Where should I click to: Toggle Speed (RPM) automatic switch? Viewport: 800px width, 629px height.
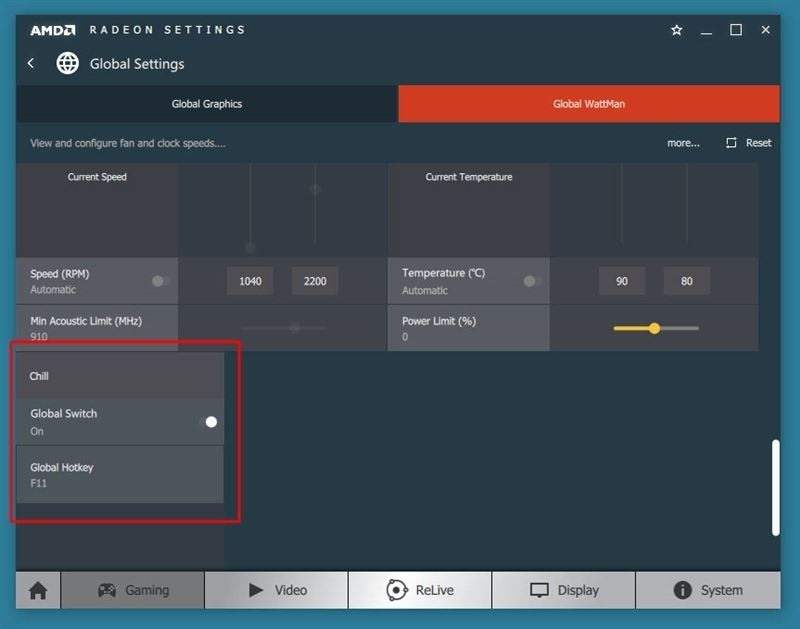[160, 281]
